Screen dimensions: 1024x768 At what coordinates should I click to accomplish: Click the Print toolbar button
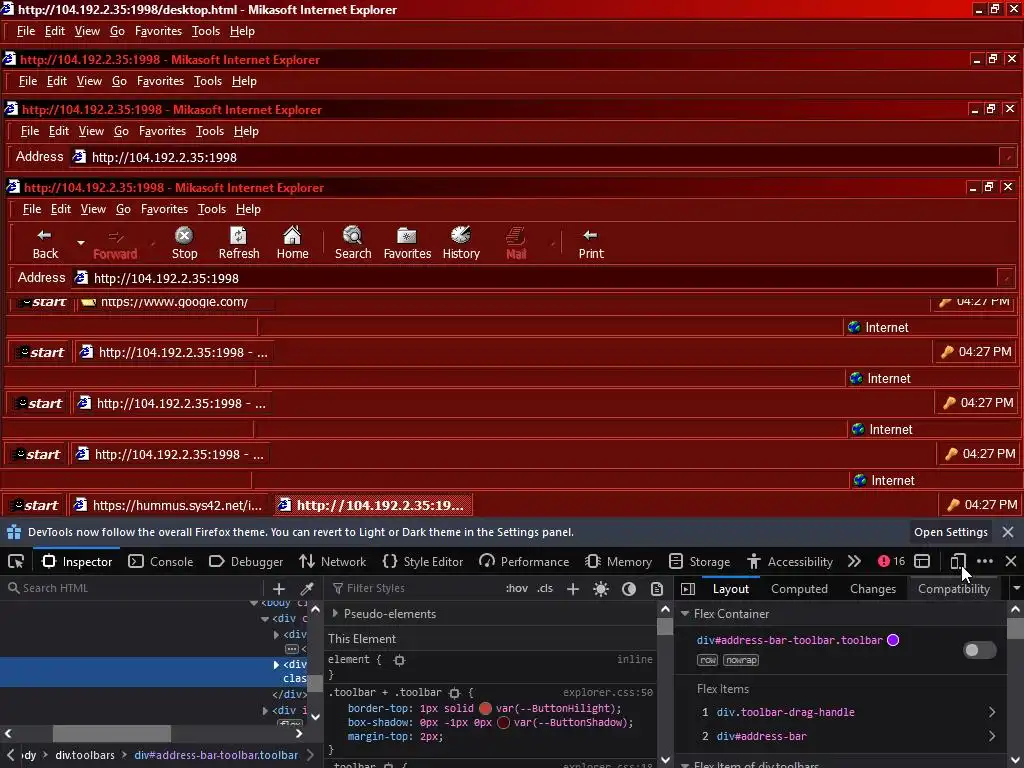591,244
